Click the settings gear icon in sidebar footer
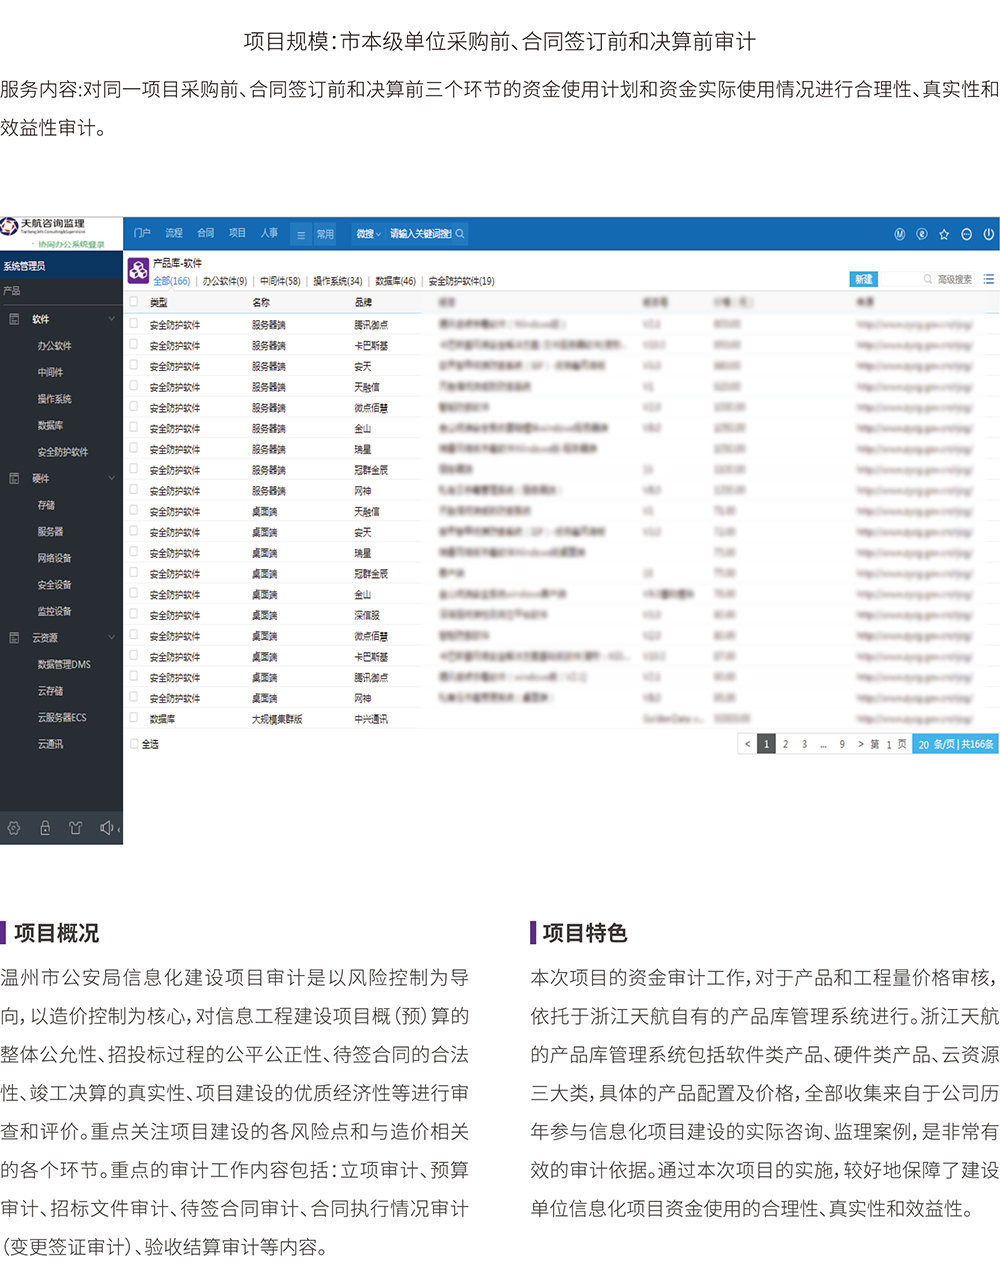The image size is (1000, 1282). (14, 828)
